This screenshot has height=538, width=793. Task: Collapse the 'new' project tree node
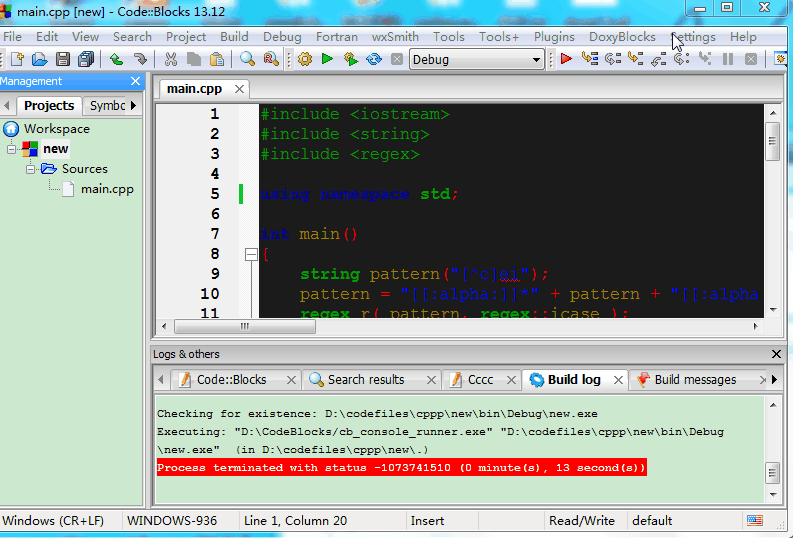click(12, 149)
